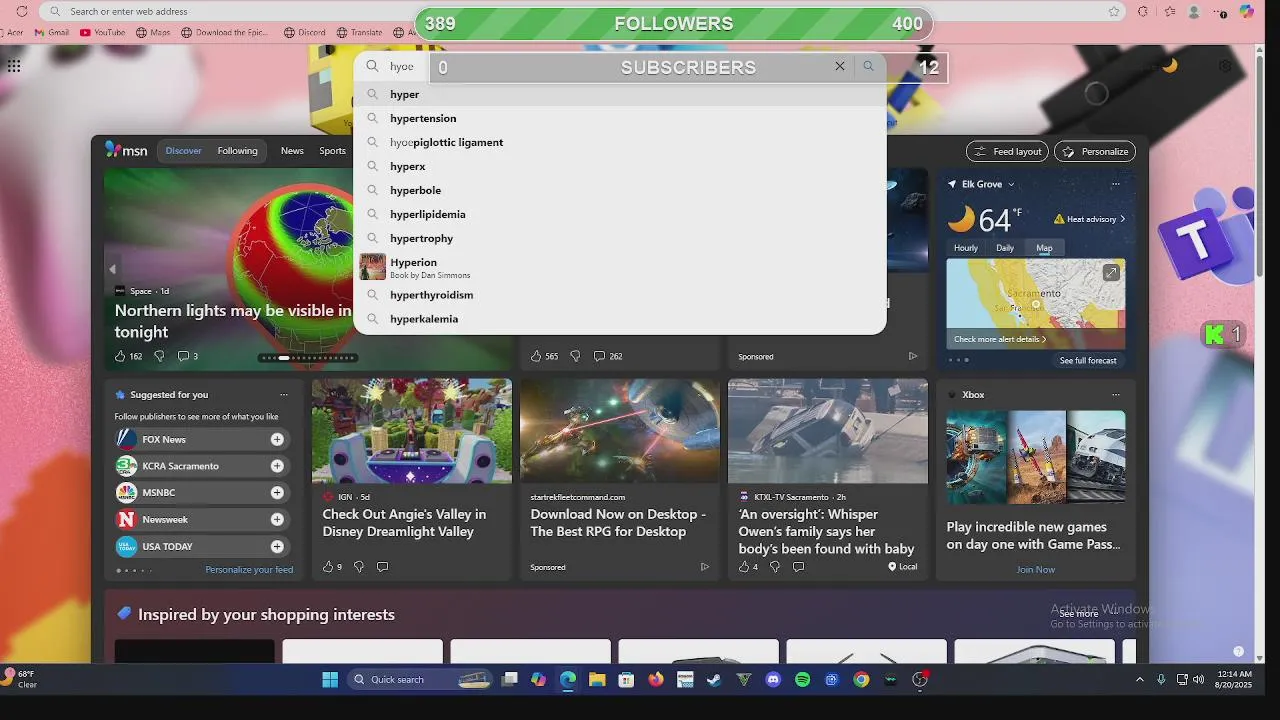This screenshot has width=1280, height=720.
Task: Show hidden icons chevron in system tray
Action: [1139, 680]
